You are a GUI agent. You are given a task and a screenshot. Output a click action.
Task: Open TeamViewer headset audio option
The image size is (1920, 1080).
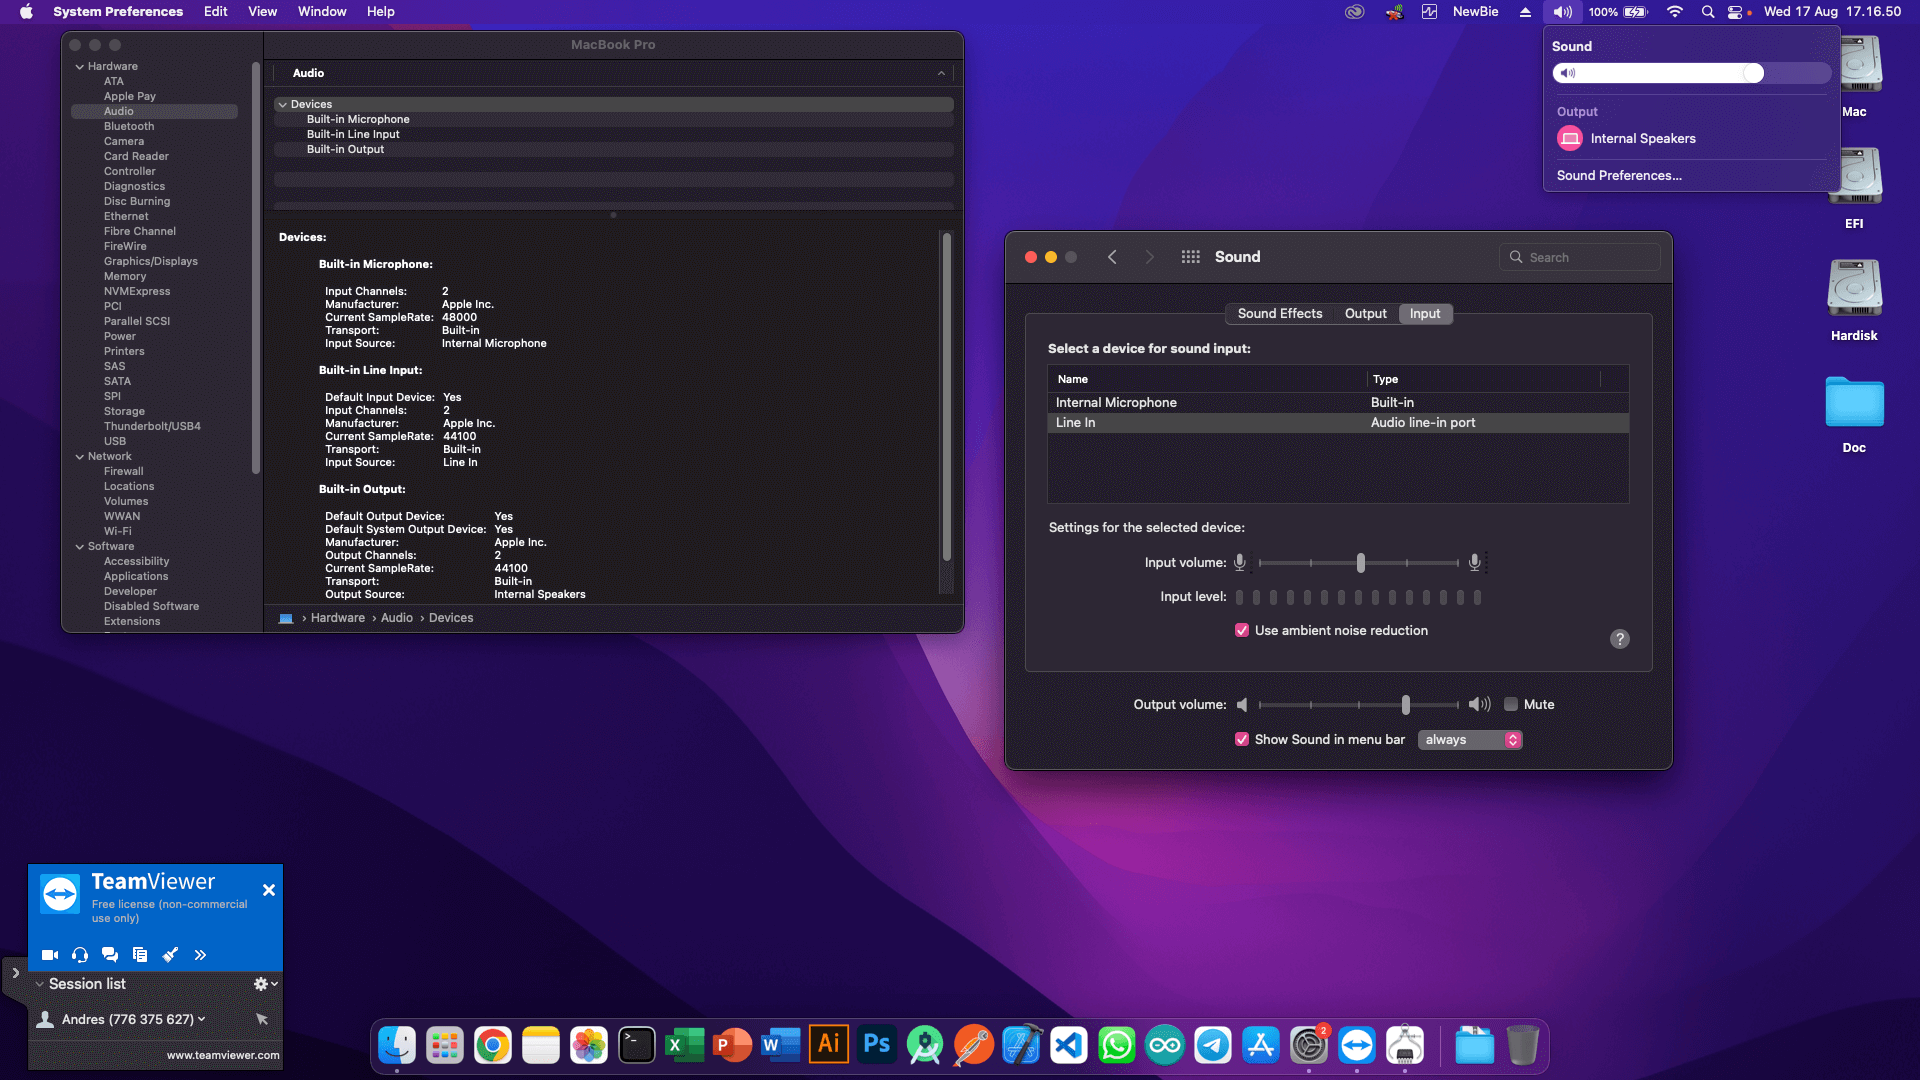(80, 955)
